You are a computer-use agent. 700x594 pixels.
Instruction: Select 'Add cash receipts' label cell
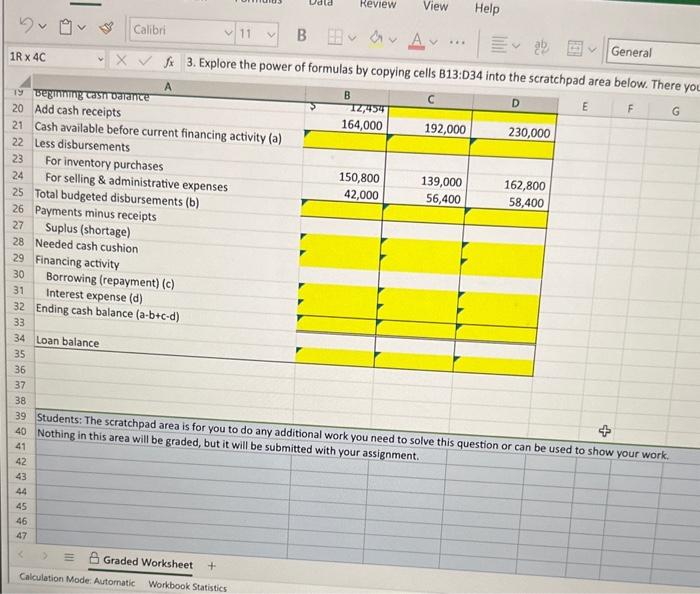tap(78, 111)
